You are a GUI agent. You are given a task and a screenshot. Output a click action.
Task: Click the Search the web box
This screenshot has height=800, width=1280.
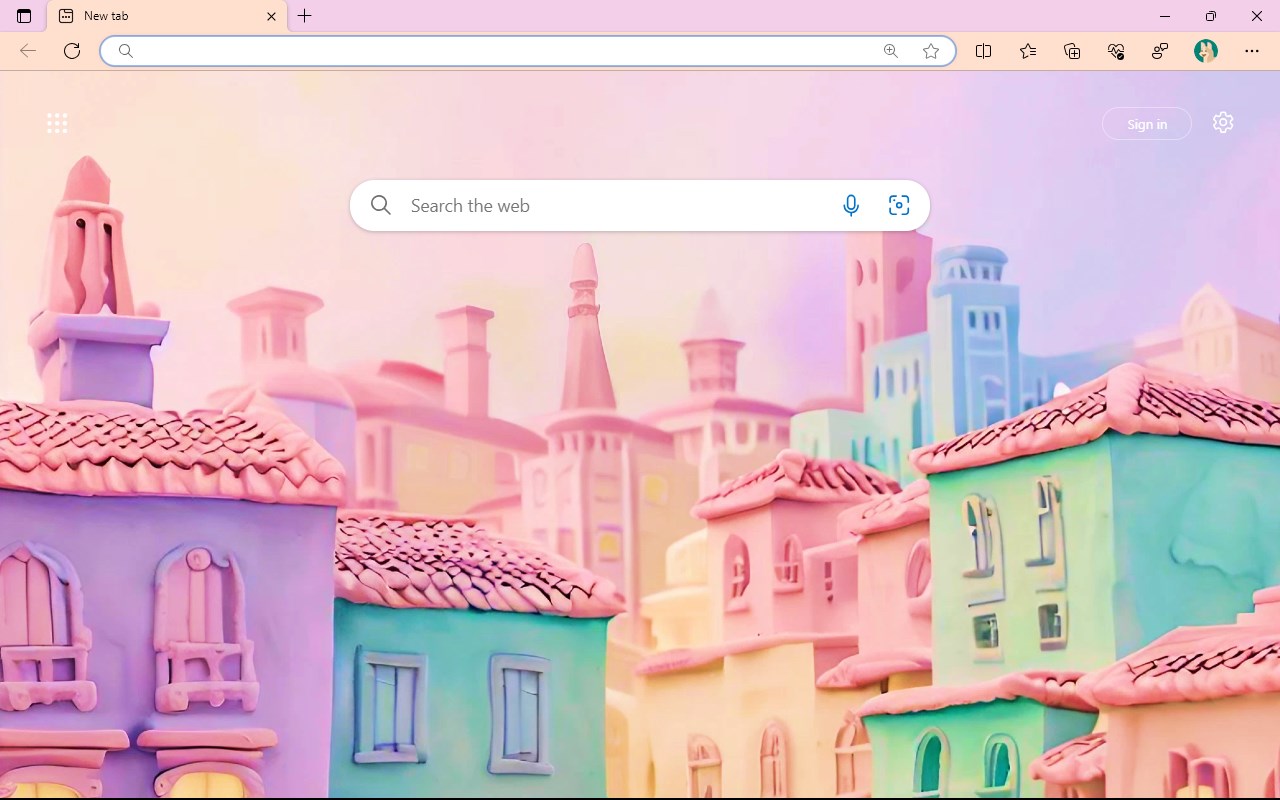[x=640, y=205]
